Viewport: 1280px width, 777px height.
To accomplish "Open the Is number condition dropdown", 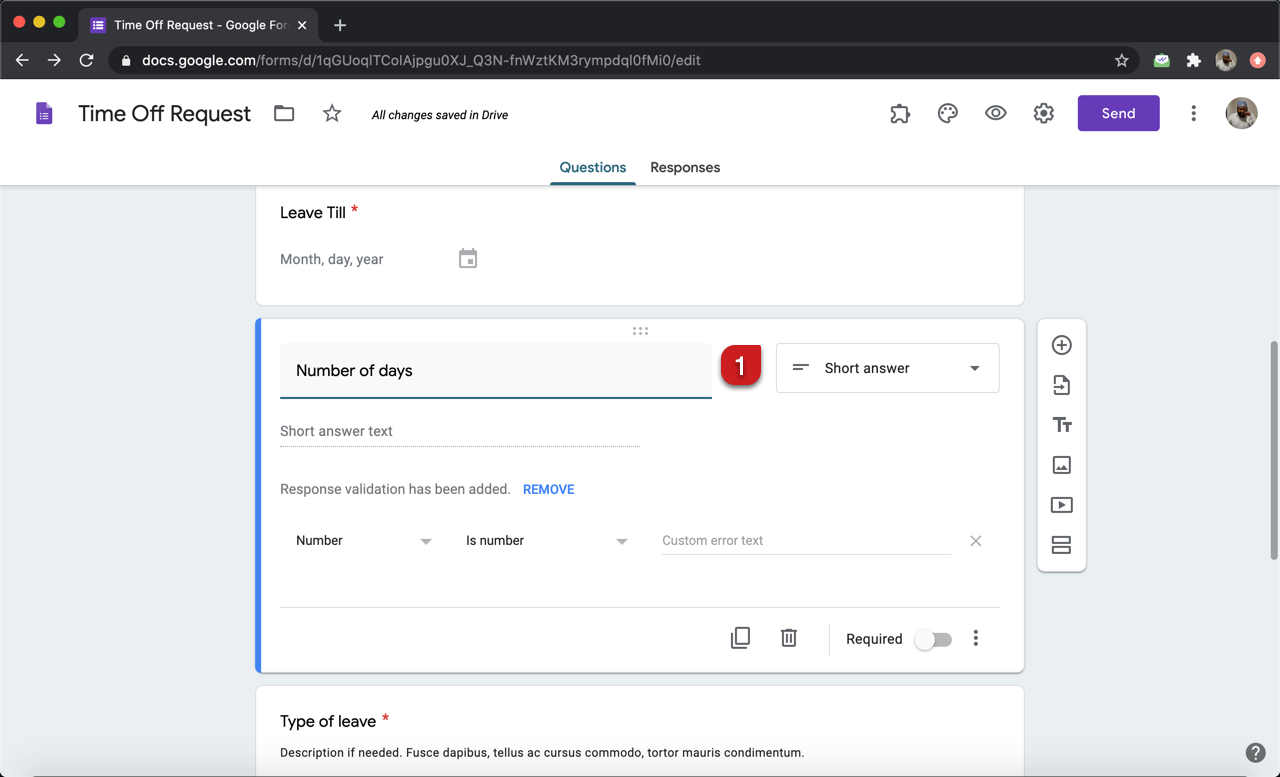I will click(x=546, y=541).
